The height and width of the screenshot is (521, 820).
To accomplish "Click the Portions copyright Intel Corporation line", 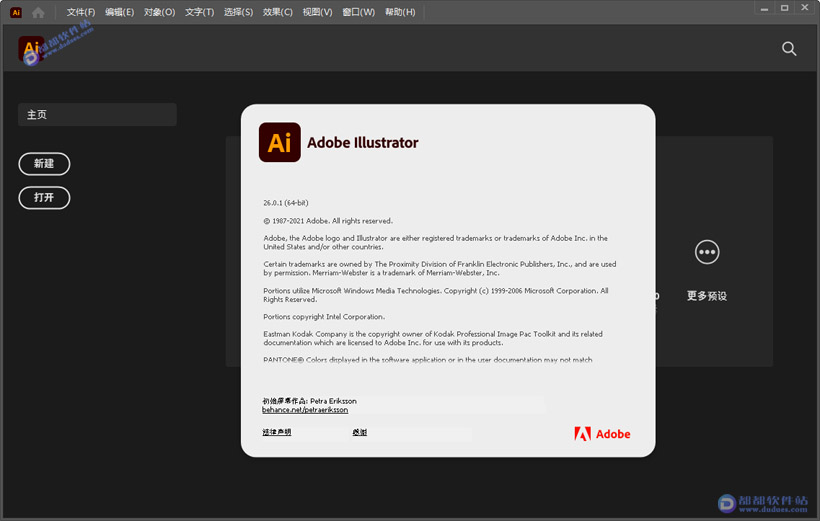I will (324, 317).
